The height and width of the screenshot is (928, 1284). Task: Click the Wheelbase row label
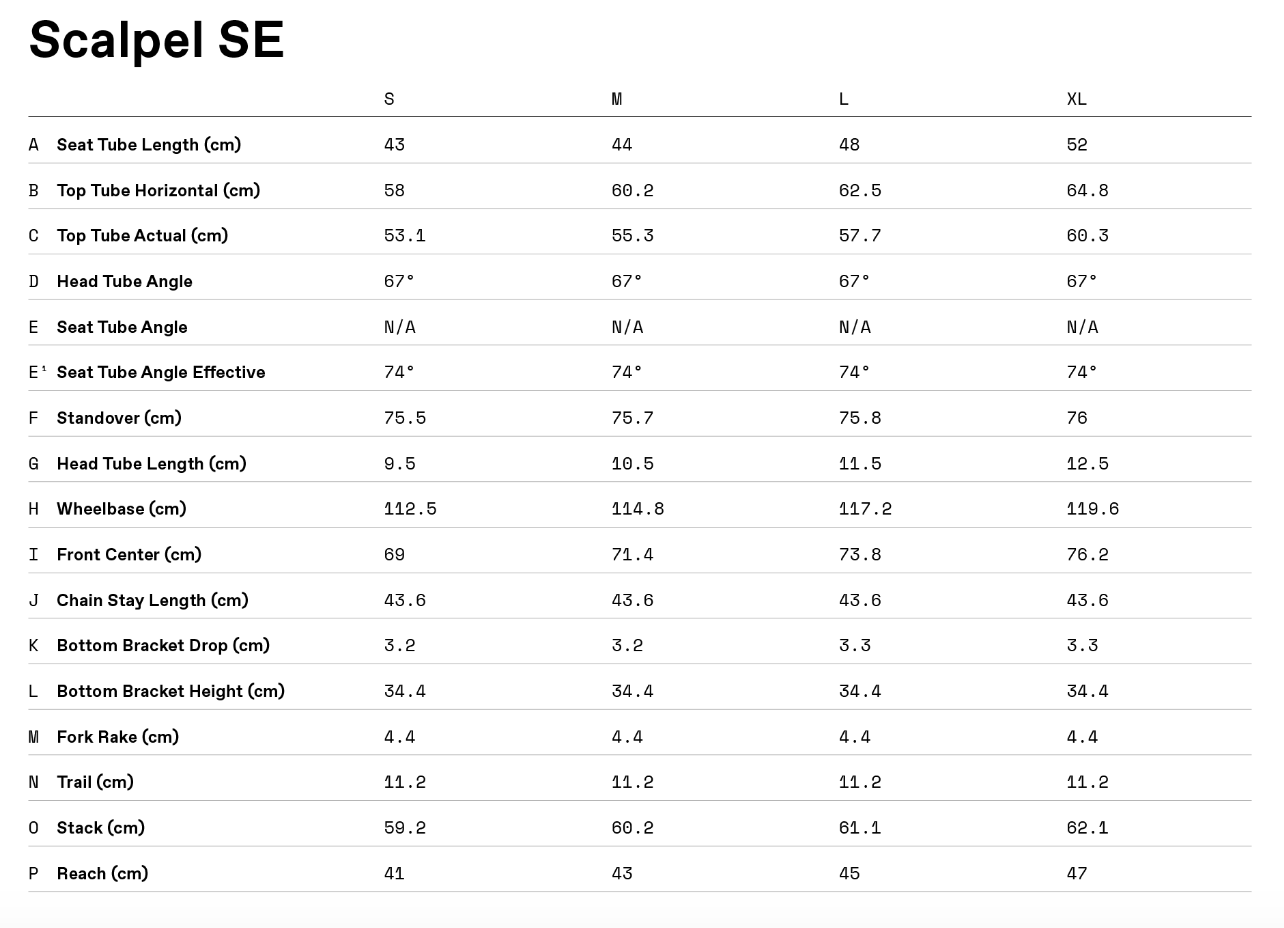coord(121,509)
